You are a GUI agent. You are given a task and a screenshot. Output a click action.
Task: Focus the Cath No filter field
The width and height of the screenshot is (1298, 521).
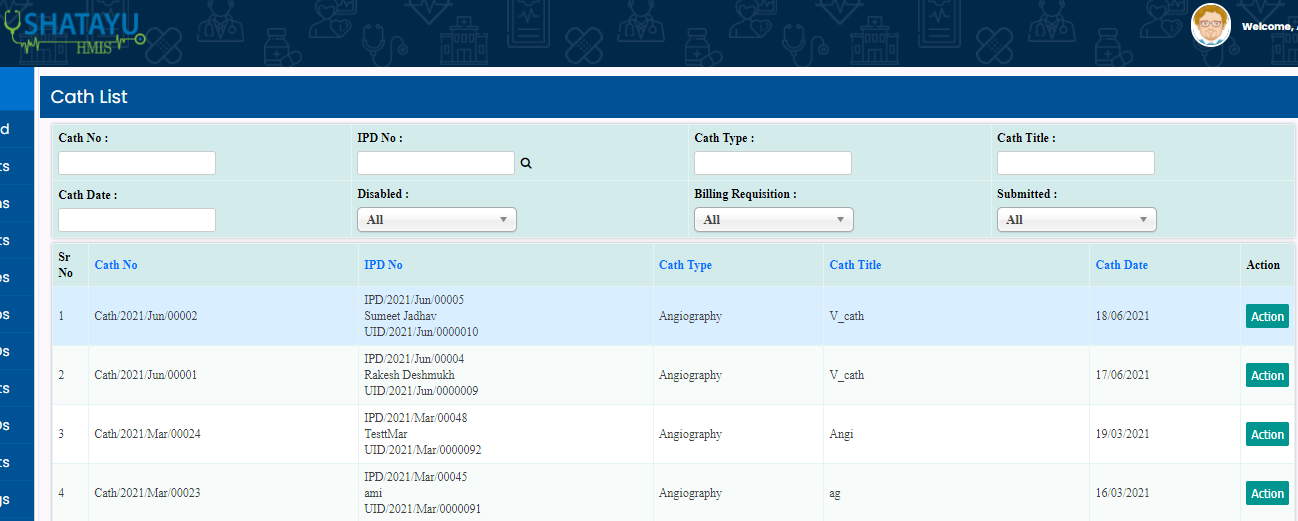[x=137, y=163]
